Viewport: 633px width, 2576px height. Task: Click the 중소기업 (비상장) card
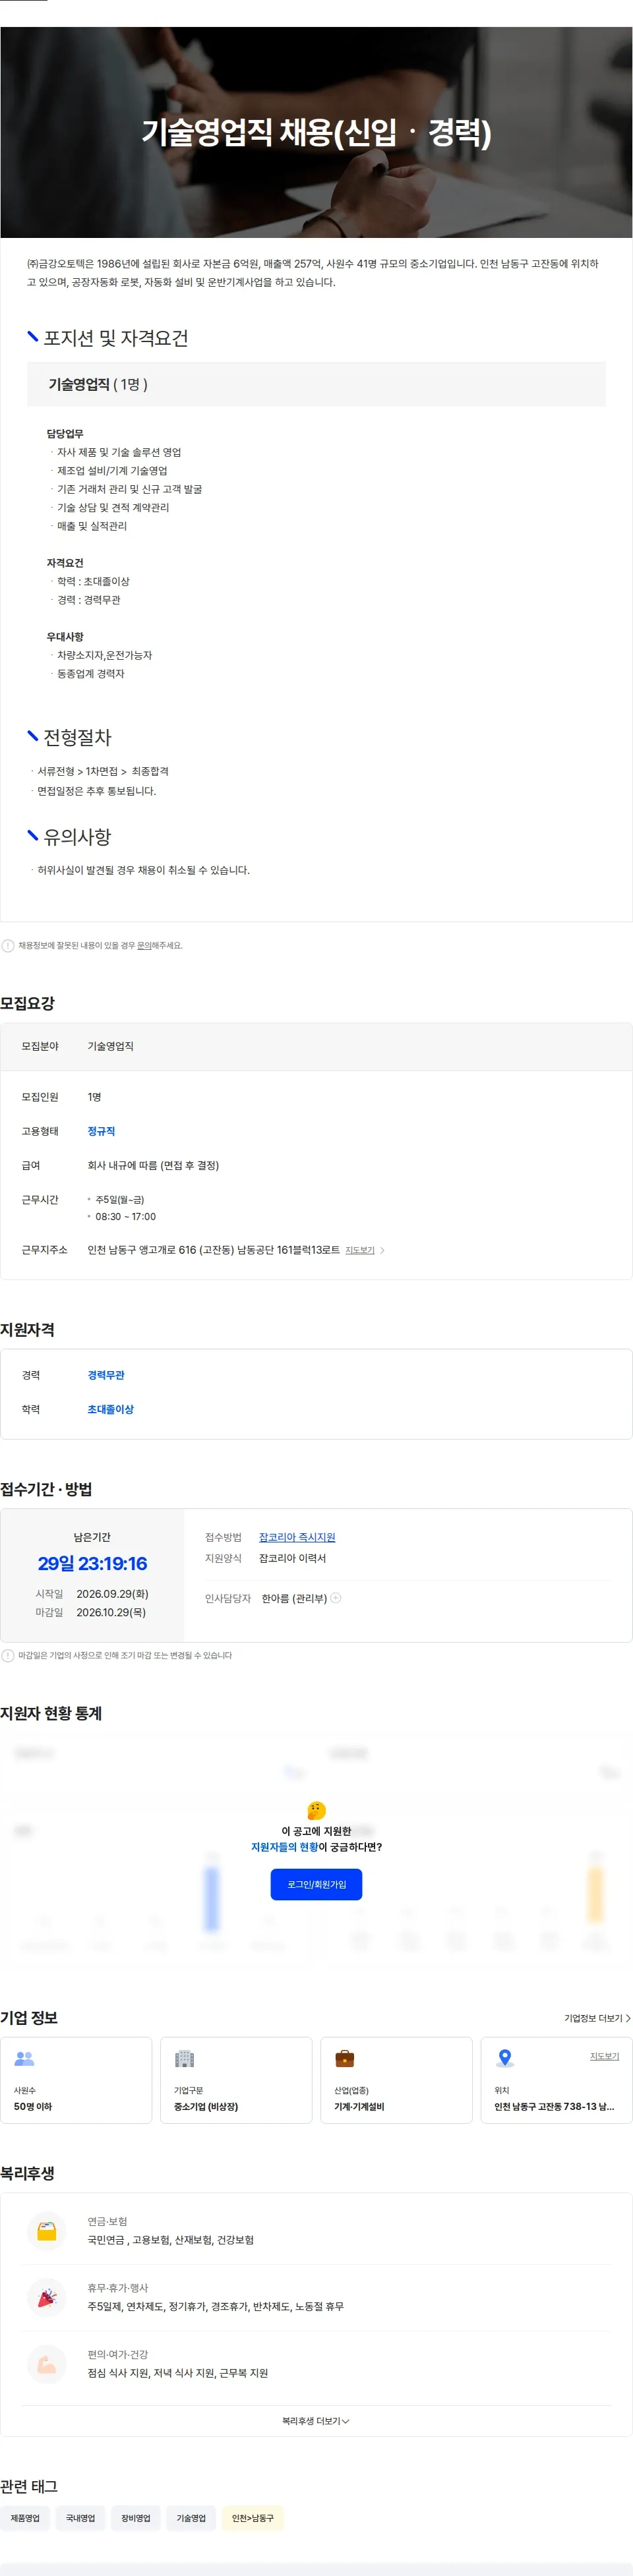236,2080
